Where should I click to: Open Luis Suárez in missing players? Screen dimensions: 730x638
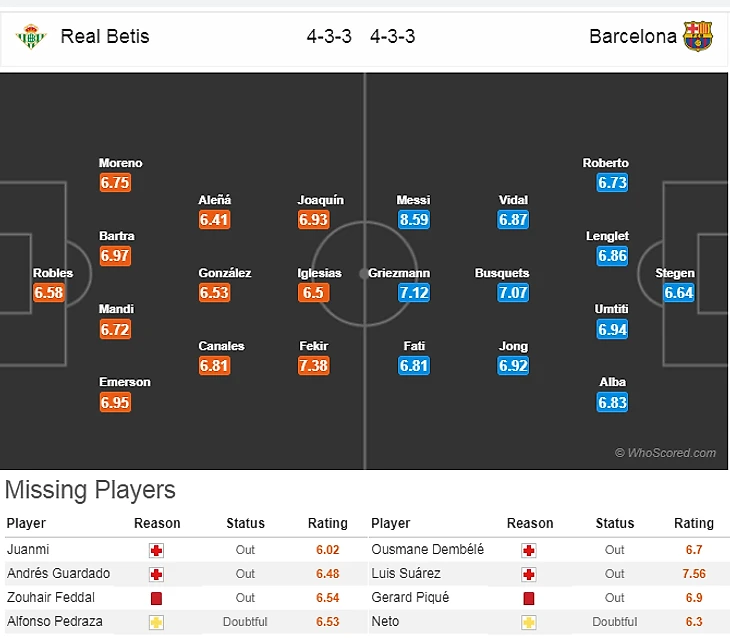pos(405,574)
